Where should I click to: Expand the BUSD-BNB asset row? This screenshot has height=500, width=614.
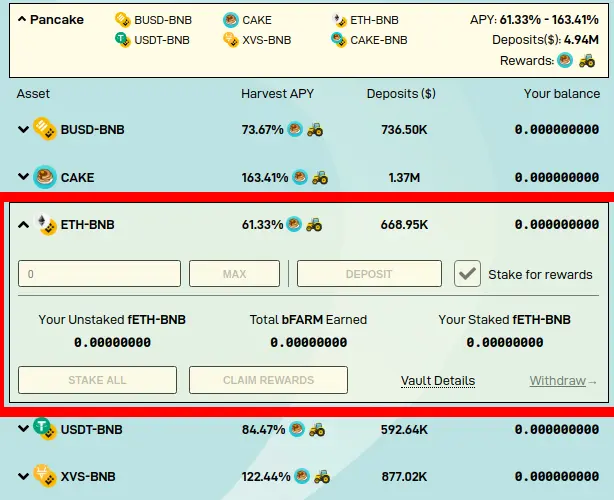tap(23, 129)
